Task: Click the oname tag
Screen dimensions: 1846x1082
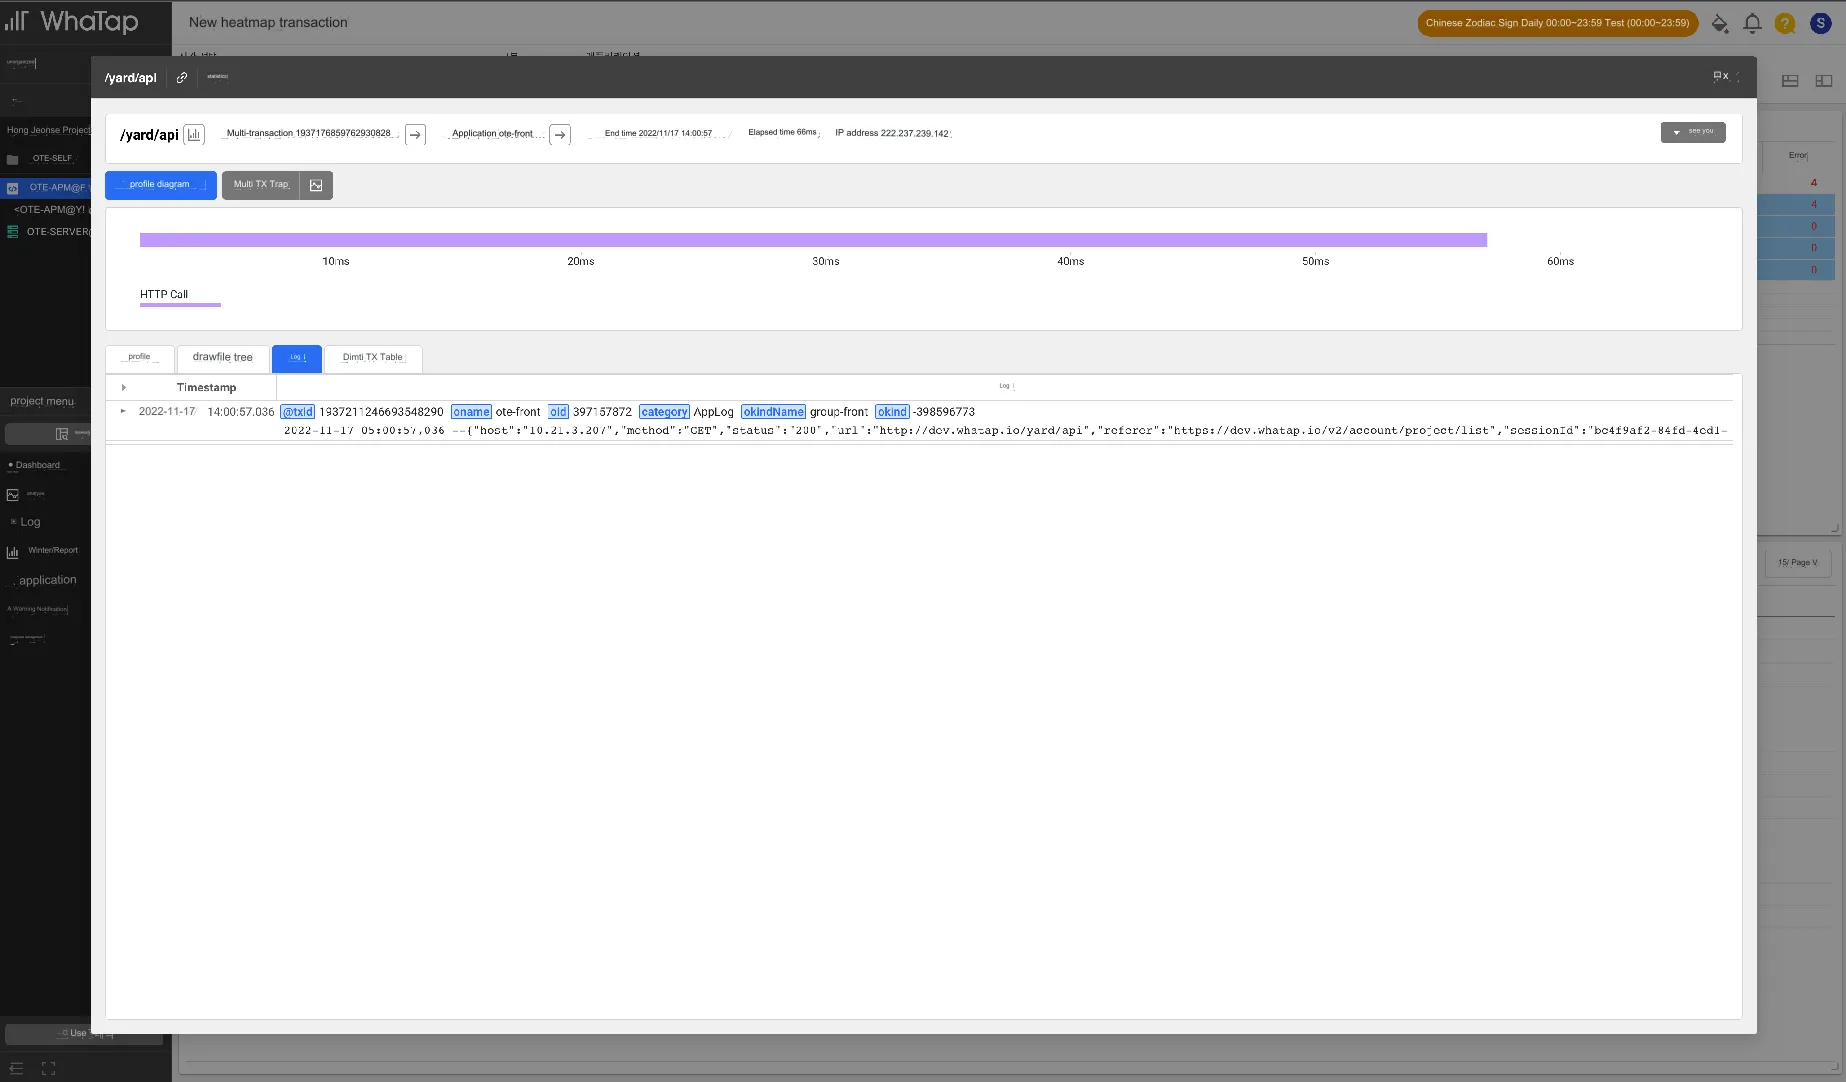Action: pyautogui.click(x=471, y=412)
